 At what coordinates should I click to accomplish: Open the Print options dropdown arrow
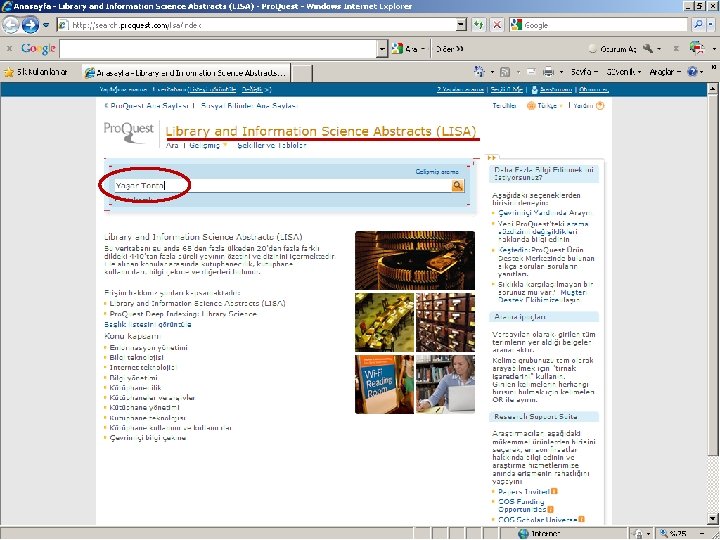coord(561,72)
